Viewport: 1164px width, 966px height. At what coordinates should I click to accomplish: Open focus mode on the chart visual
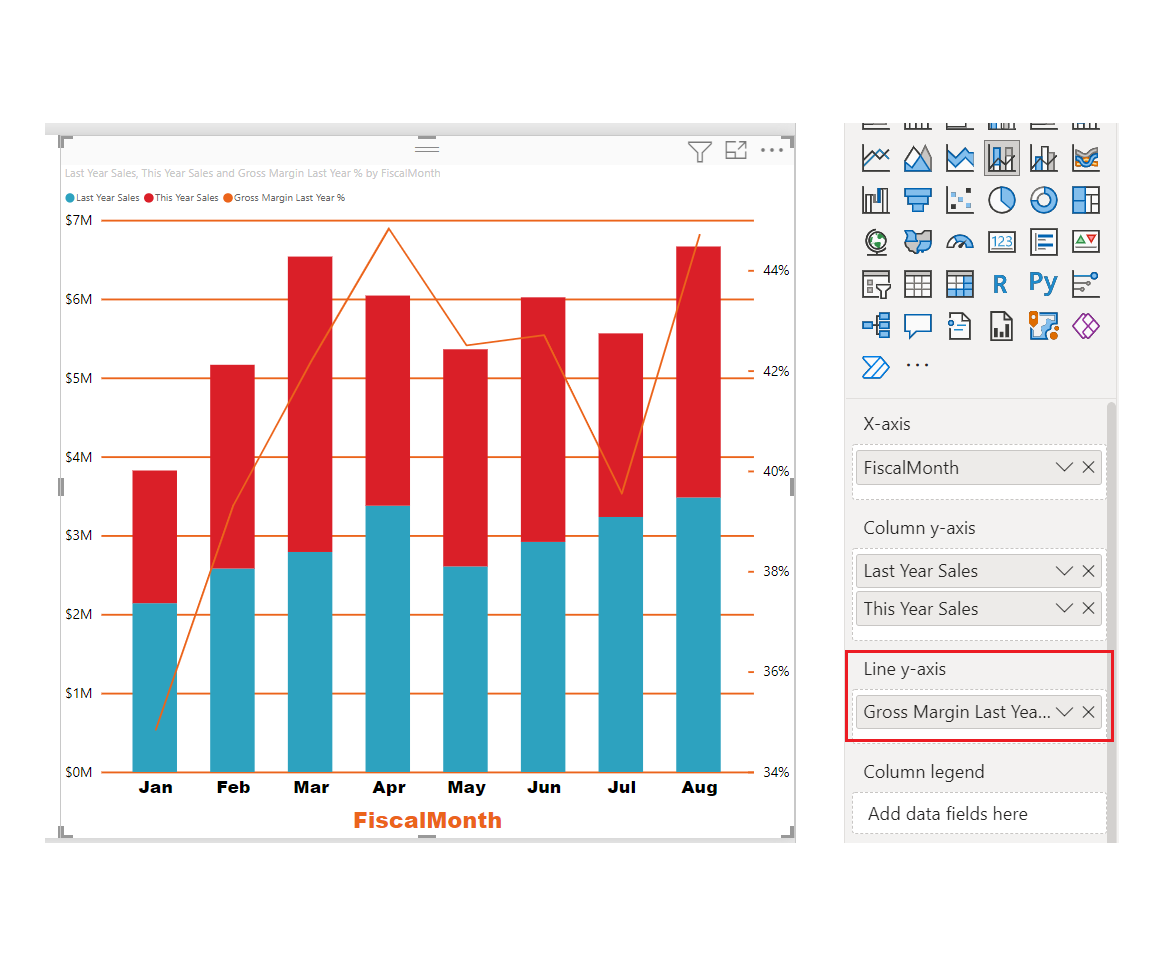point(736,150)
